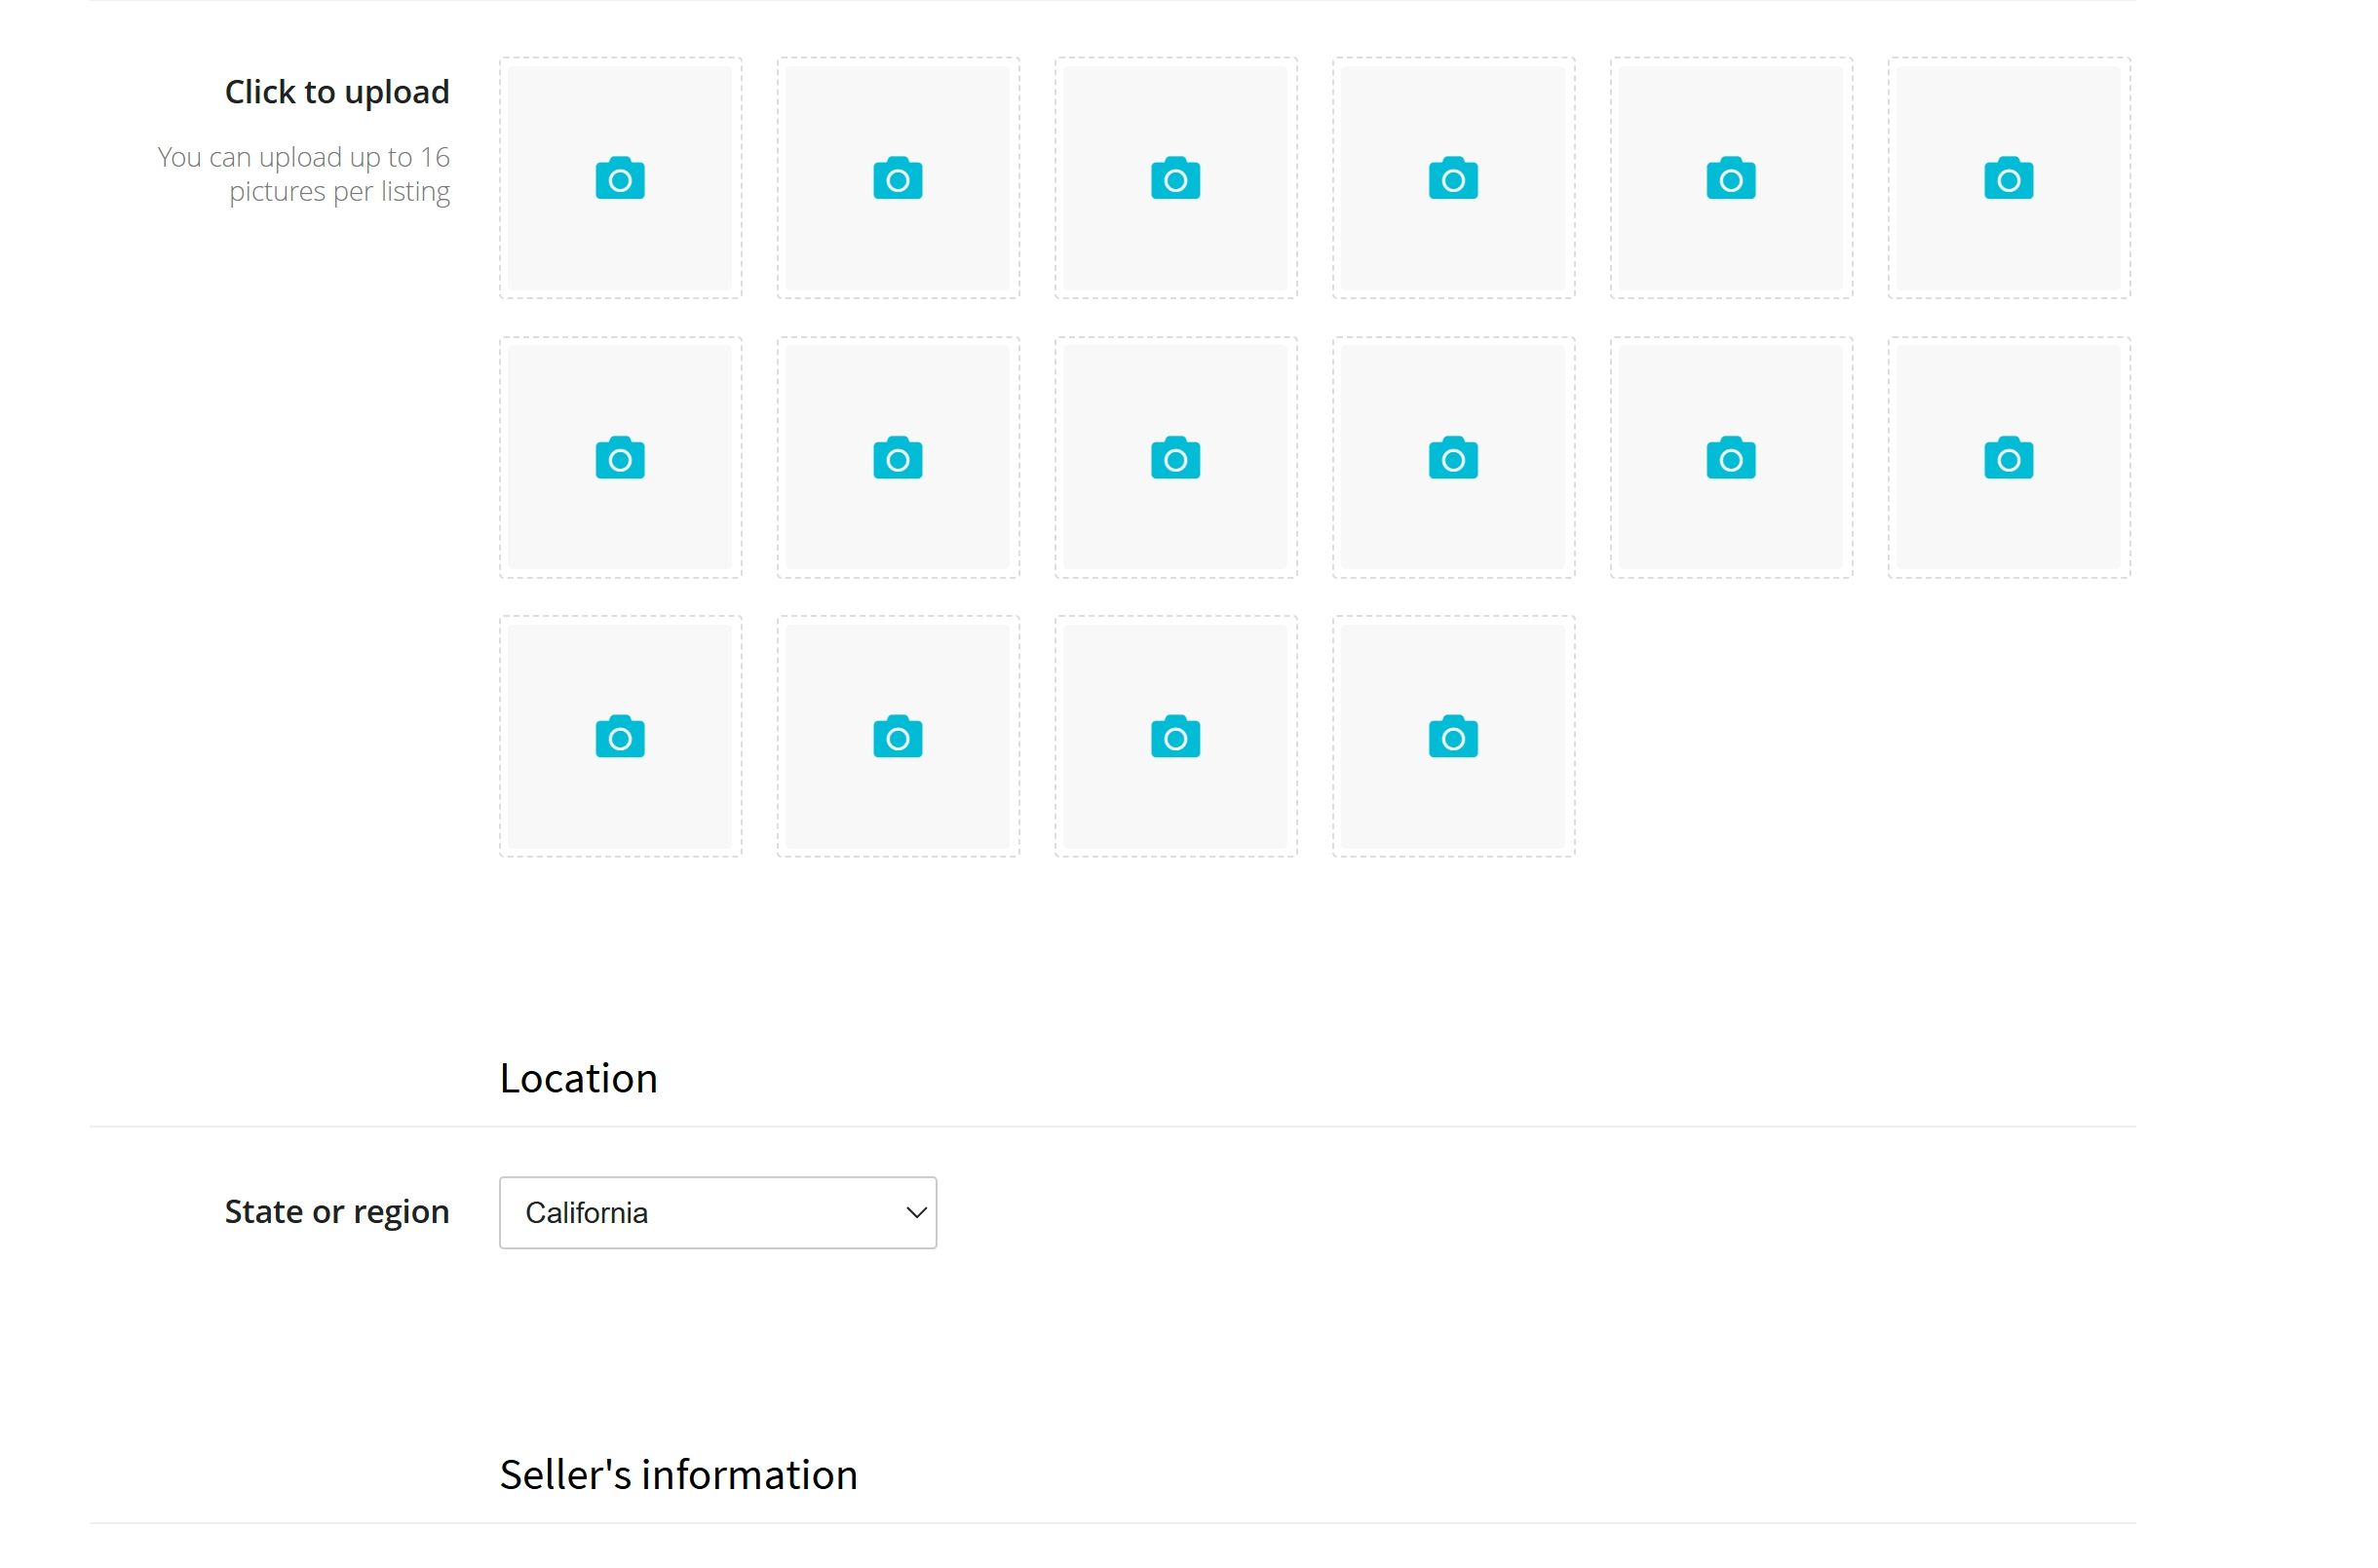
Task: Click fourth camera upload slot in middle row
Action: click(x=1453, y=458)
